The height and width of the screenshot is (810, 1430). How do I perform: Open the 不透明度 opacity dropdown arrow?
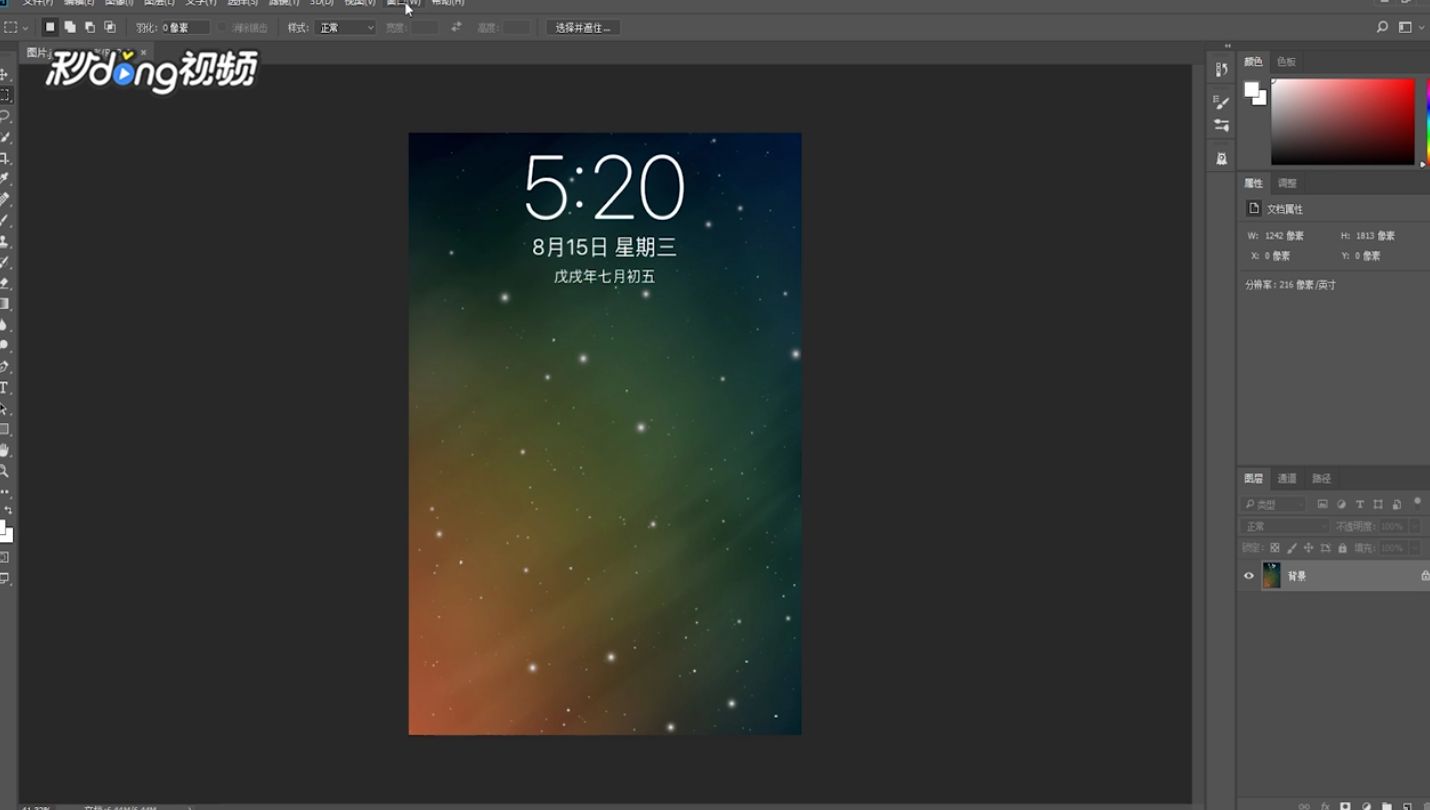(x=1414, y=526)
